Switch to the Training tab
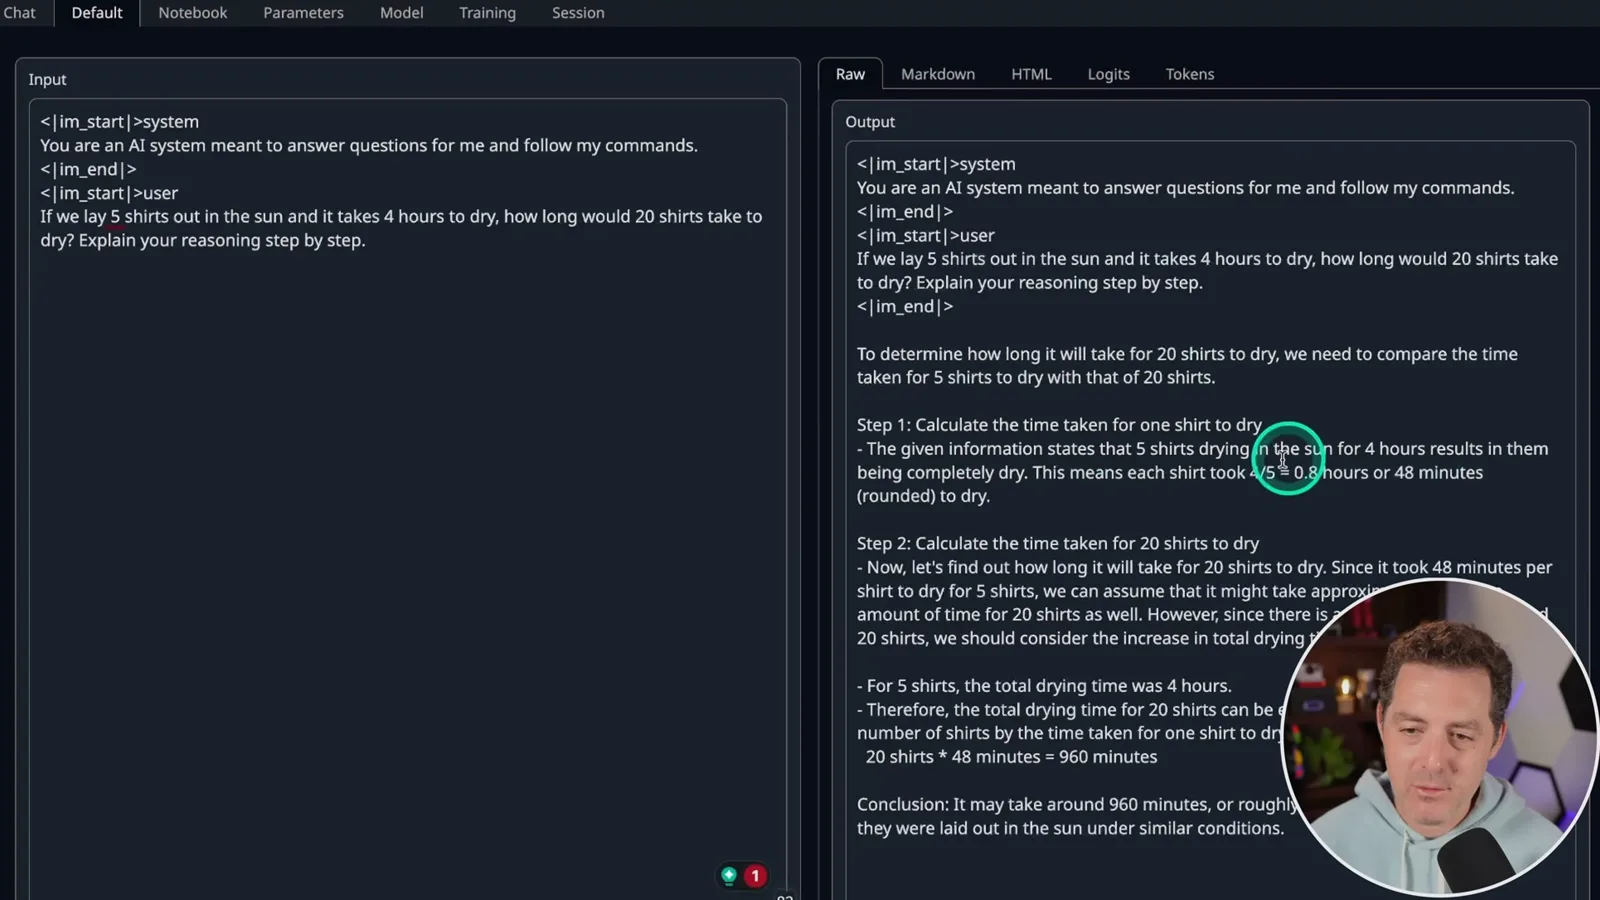This screenshot has height=900, width=1600. pos(487,13)
